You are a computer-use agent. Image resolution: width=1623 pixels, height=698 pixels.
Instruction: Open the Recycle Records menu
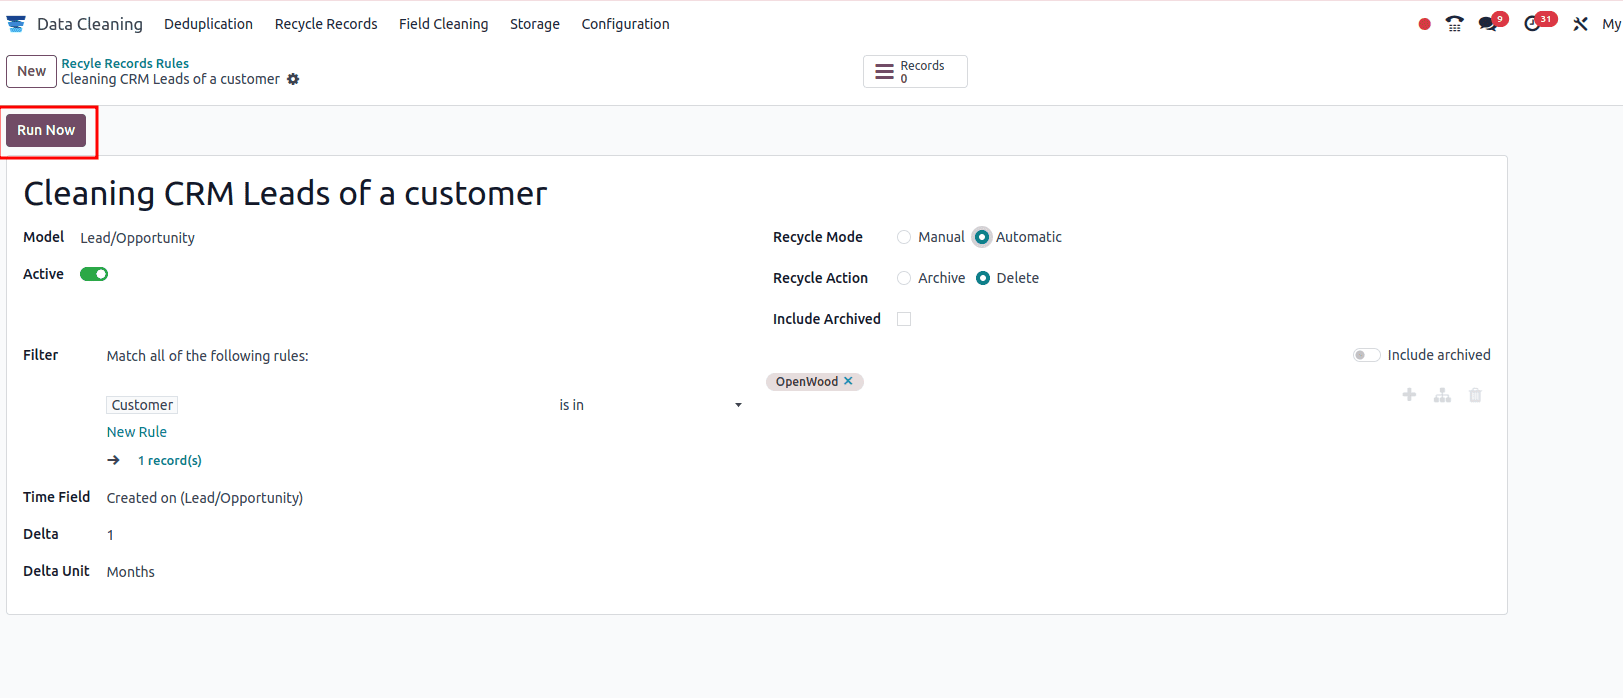[326, 24]
